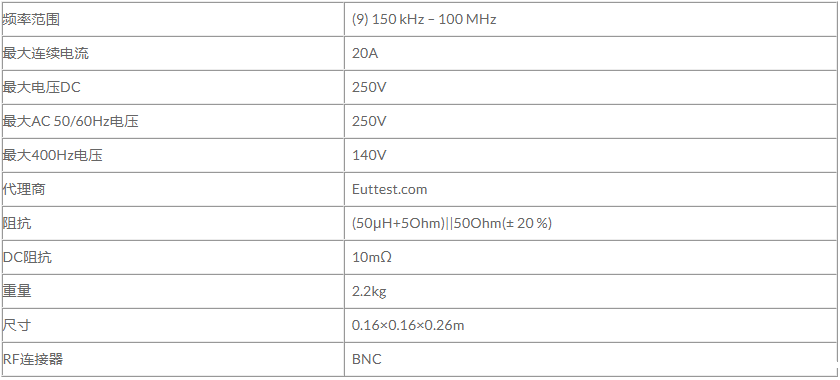Click the 2.2kg weight value
This screenshot has height=380, width=840.
pos(369,292)
